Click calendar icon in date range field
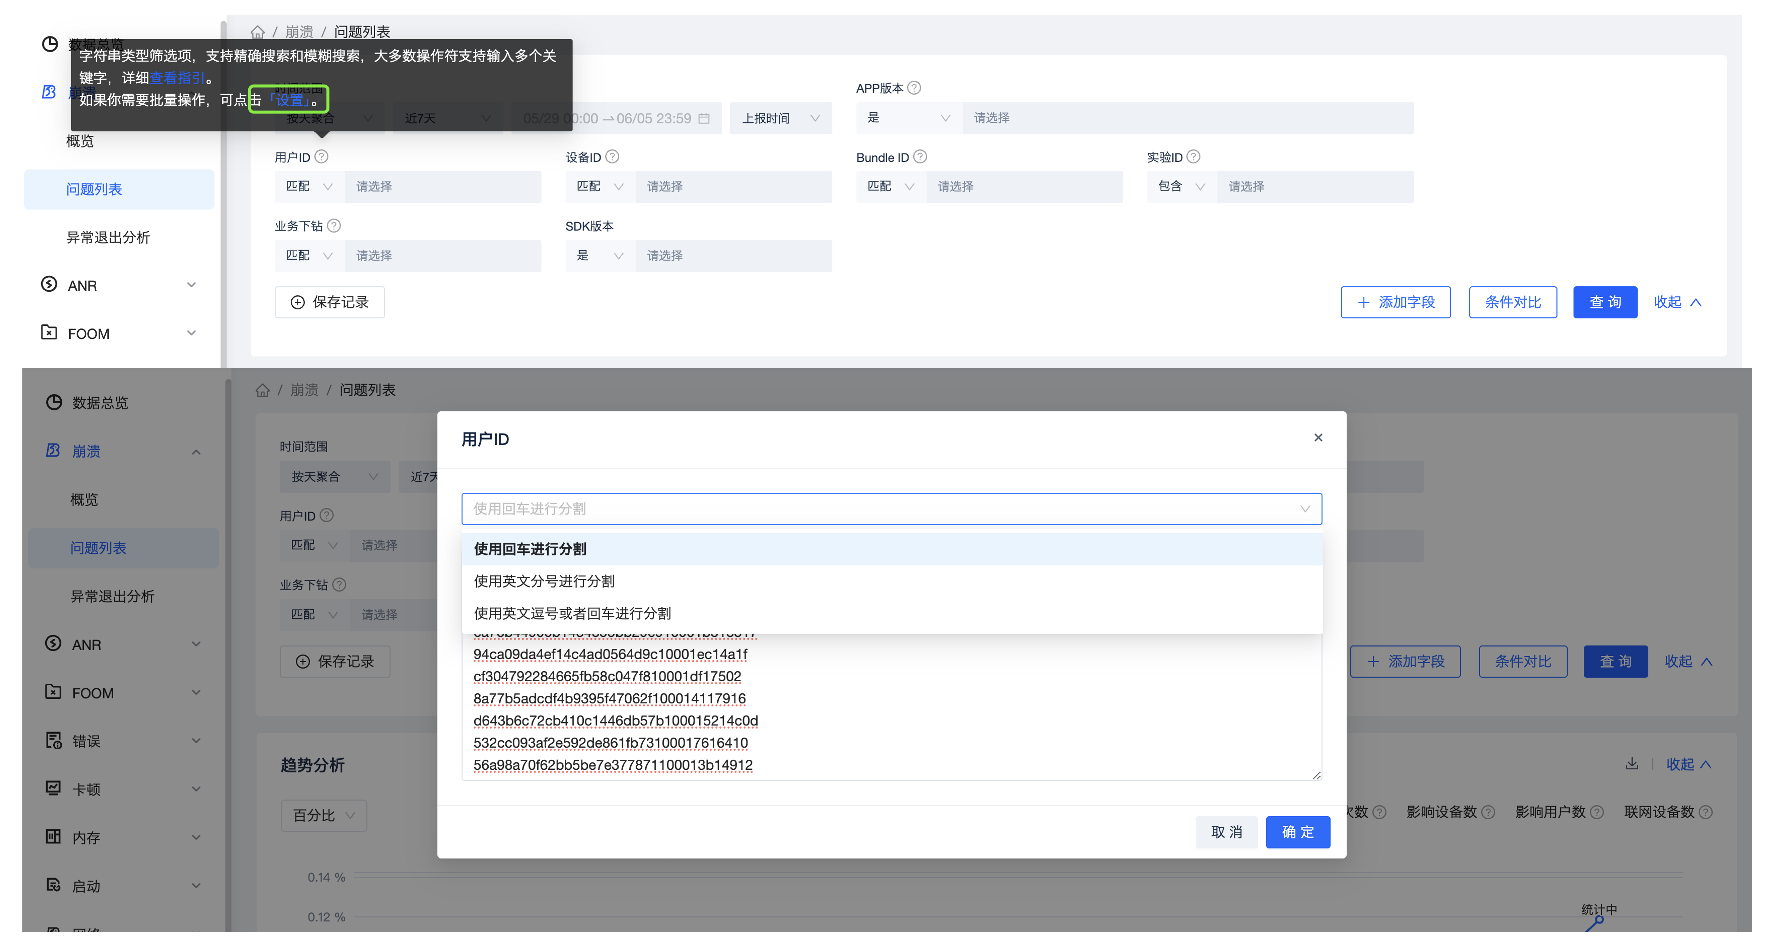 point(704,118)
